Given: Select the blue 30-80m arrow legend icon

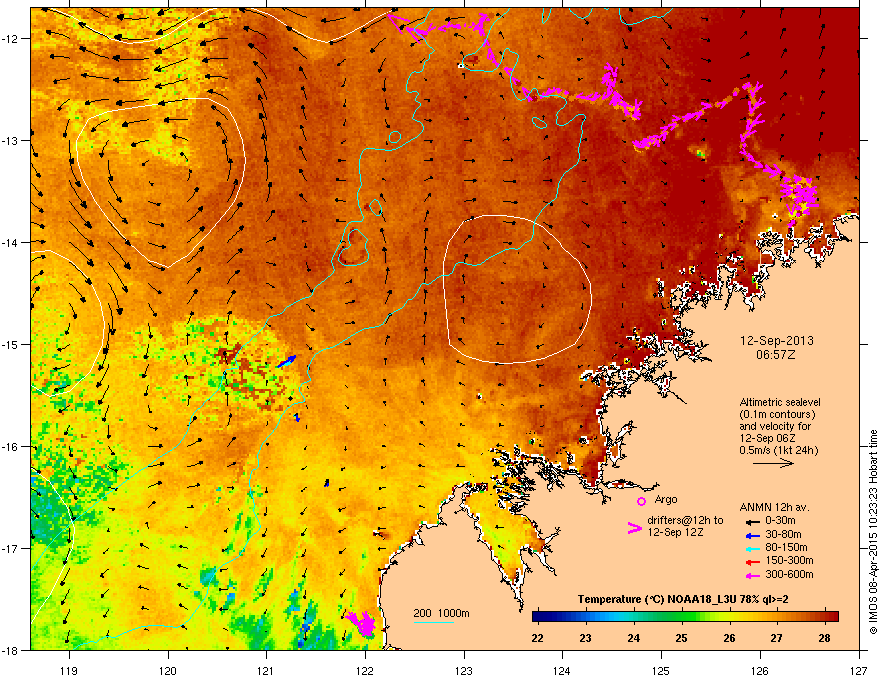Looking at the screenshot, I should pos(752,535).
